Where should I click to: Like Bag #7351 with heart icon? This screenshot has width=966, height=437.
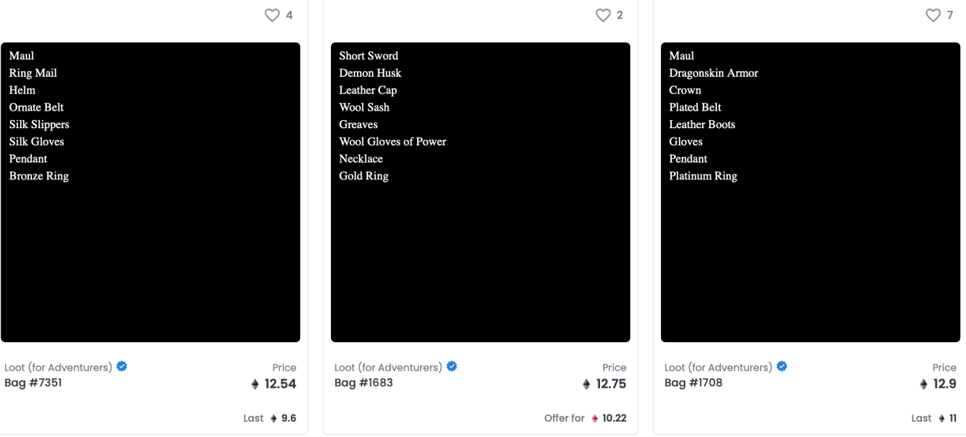click(x=272, y=15)
